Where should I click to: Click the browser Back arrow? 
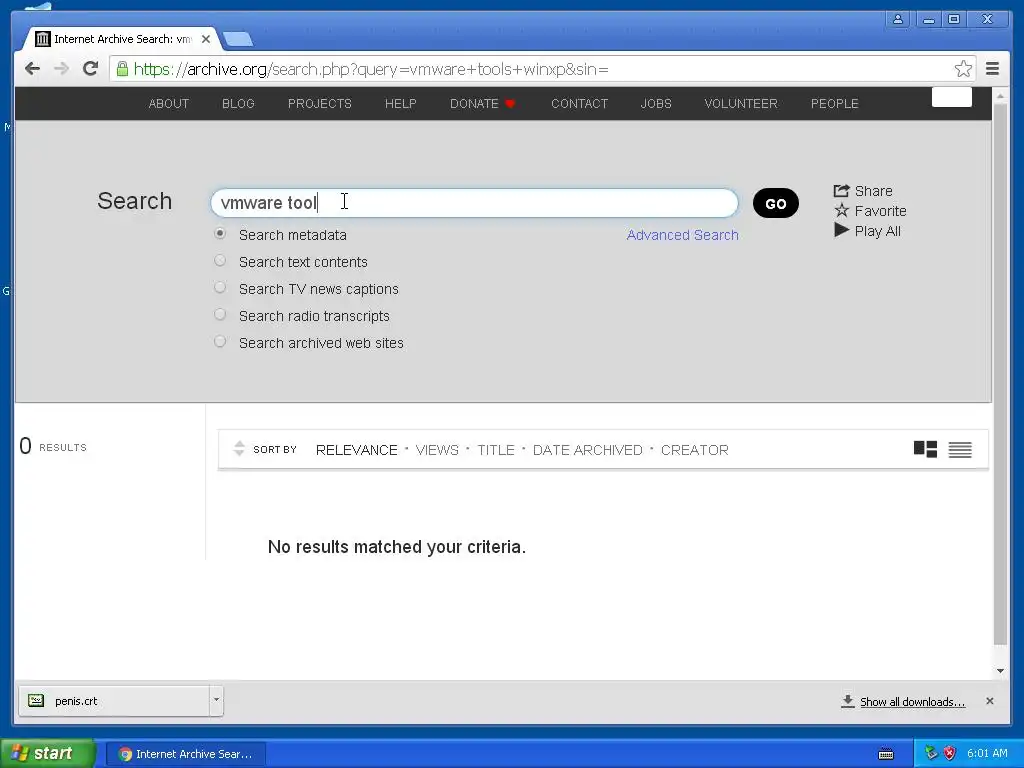point(32,69)
